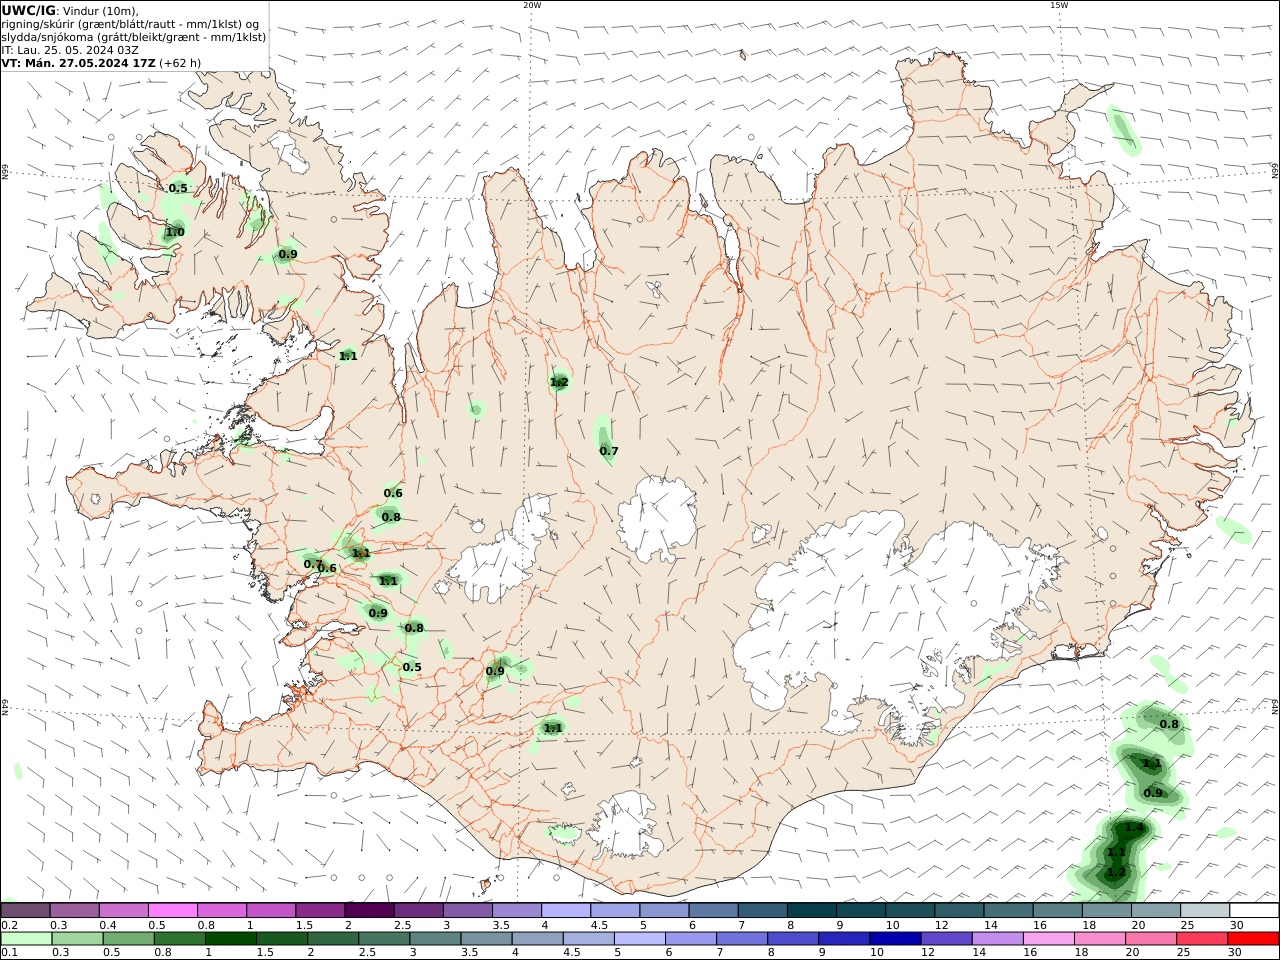Click the UWC/IG title text
Viewport: 1280px width, 960px height.
[28, 10]
